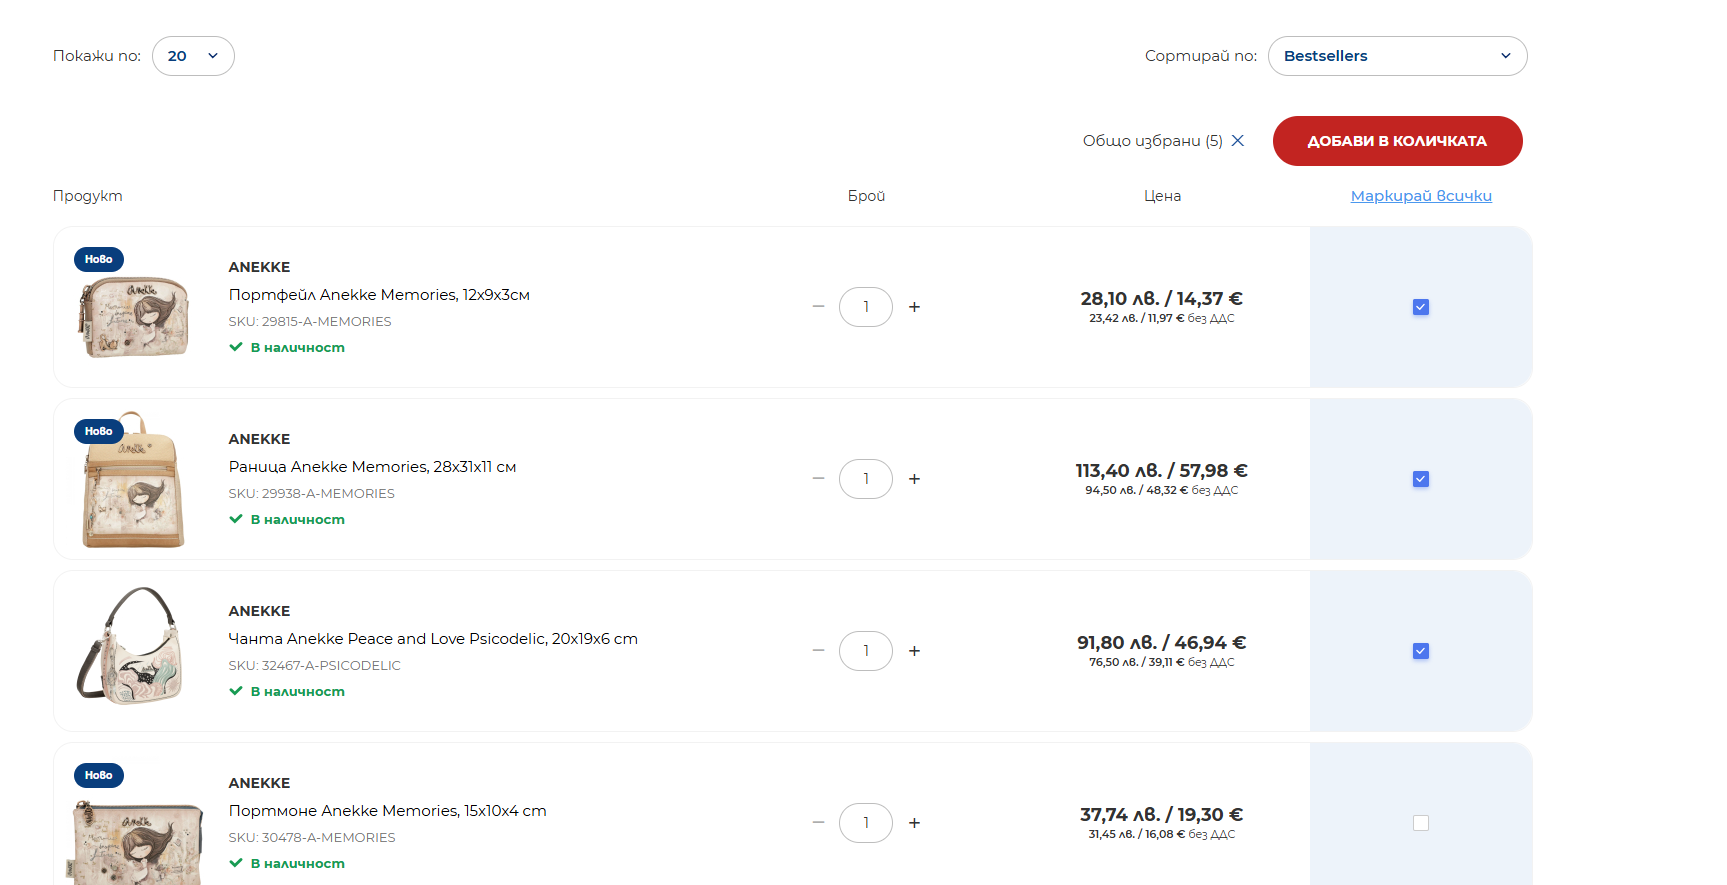Increase quantity for Чанта Anekke Peace and Love
The image size is (1727, 885).
coord(914,651)
